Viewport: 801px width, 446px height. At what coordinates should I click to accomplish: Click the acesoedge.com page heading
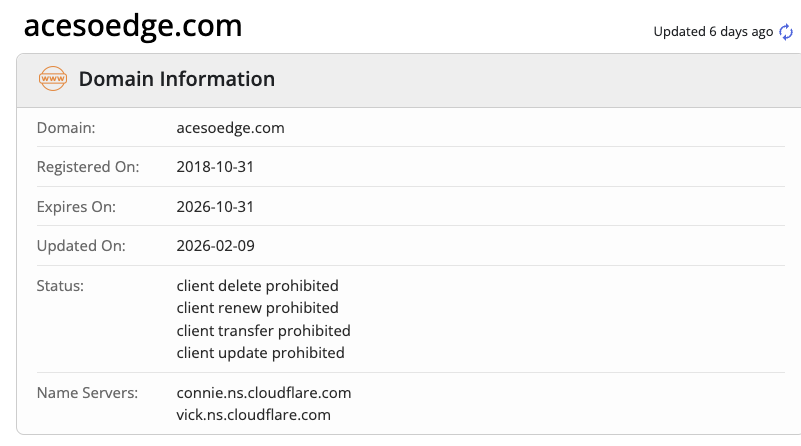tap(133, 25)
